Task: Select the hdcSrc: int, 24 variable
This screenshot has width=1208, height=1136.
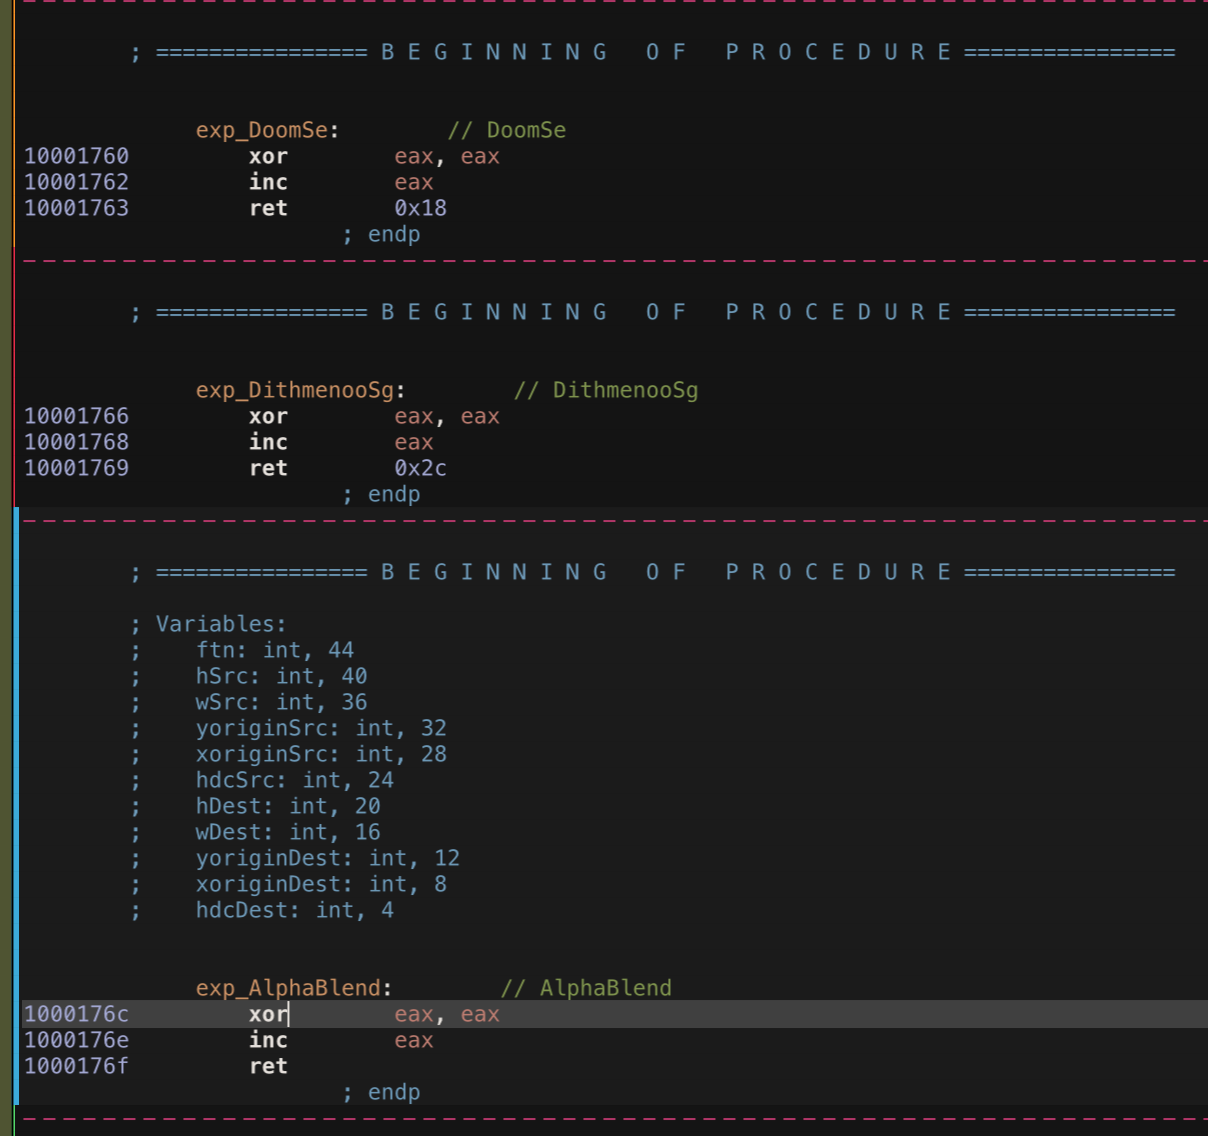Action: pyautogui.click(x=295, y=780)
